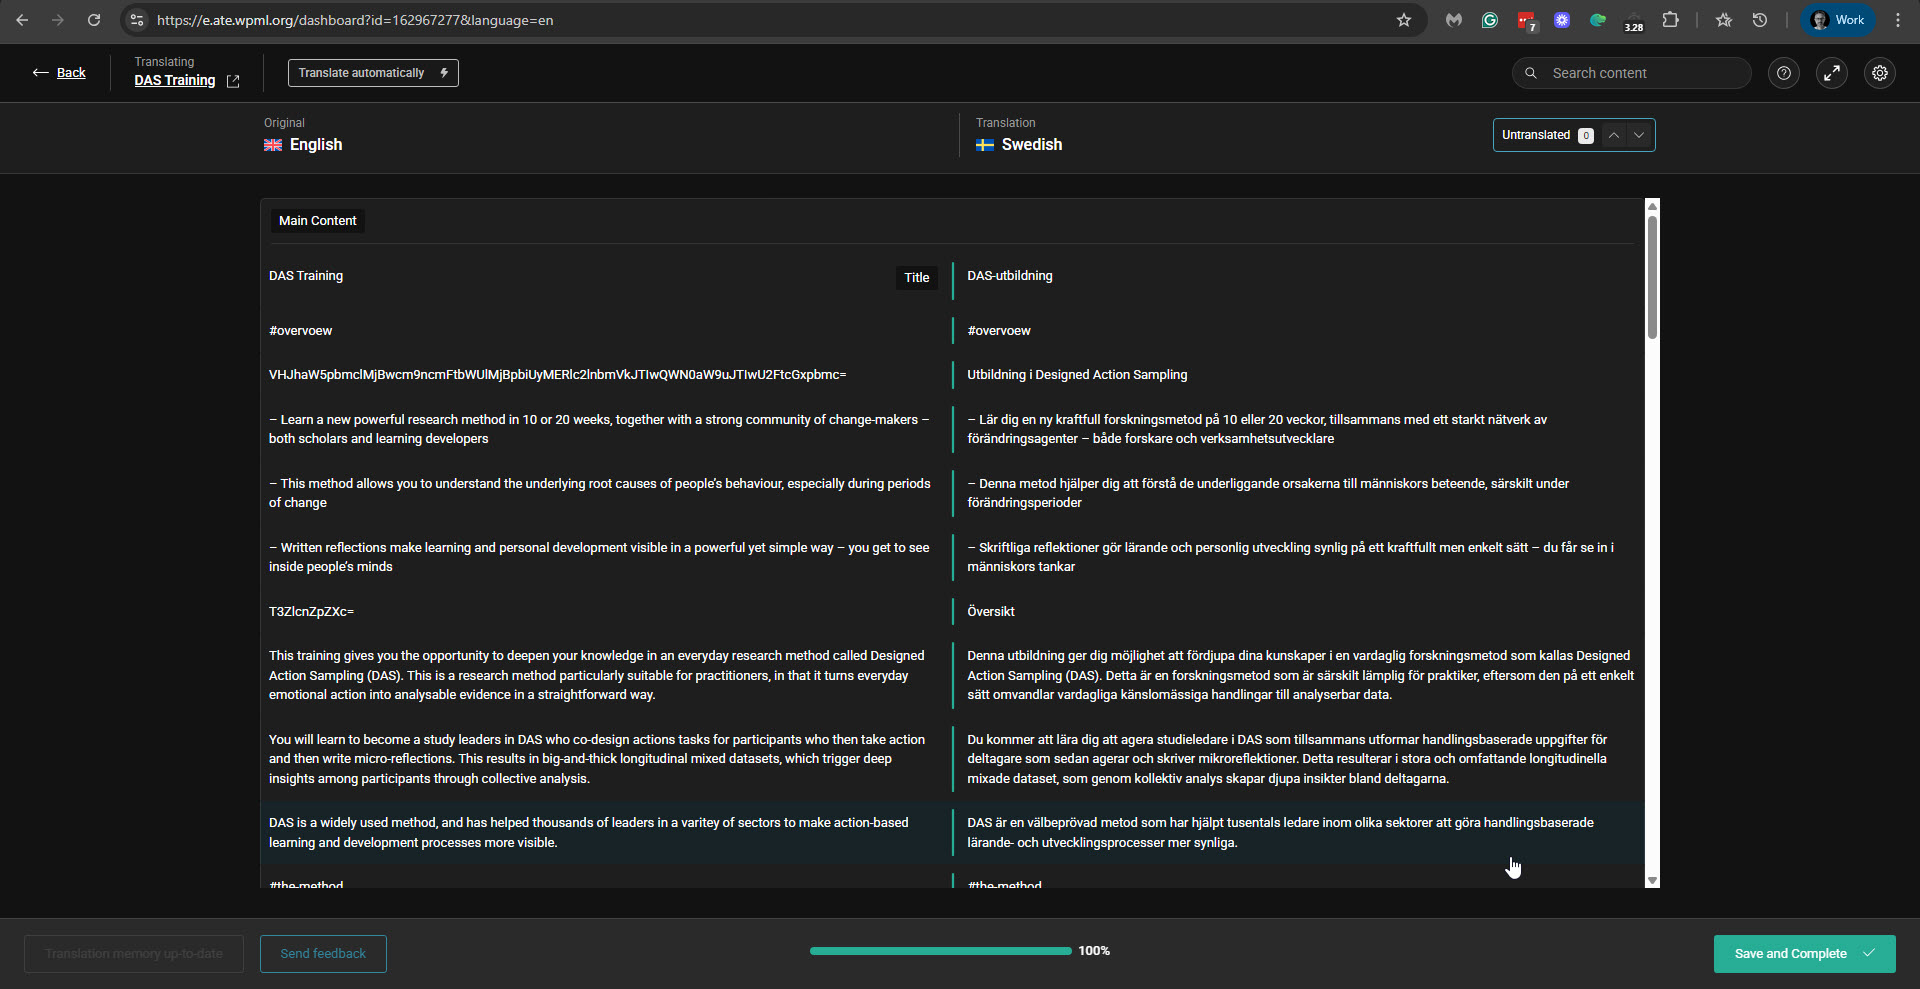
Task: Bookmark this page with the star icon
Action: click(x=1403, y=20)
